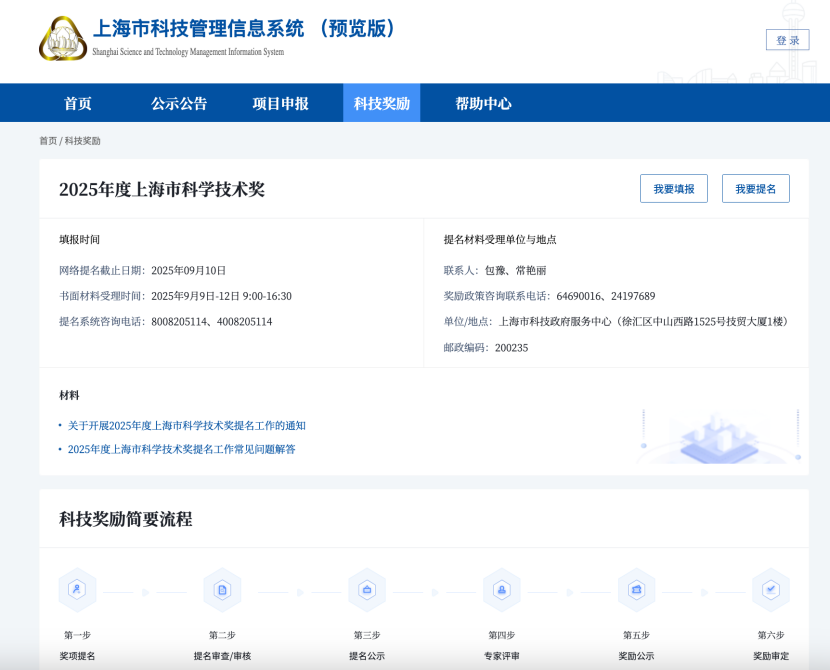This screenshot has height=670, width=830.
Task: Click the 奖励公示 step five icon
Action: [636, 590]
